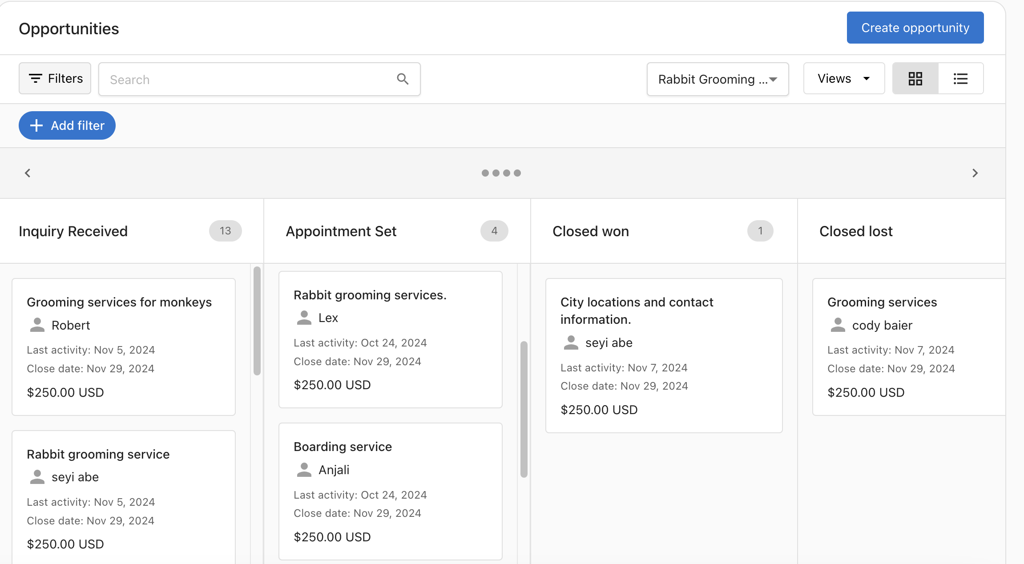Focus the Search input field
1024x564 pixels.
coord(250,79)
